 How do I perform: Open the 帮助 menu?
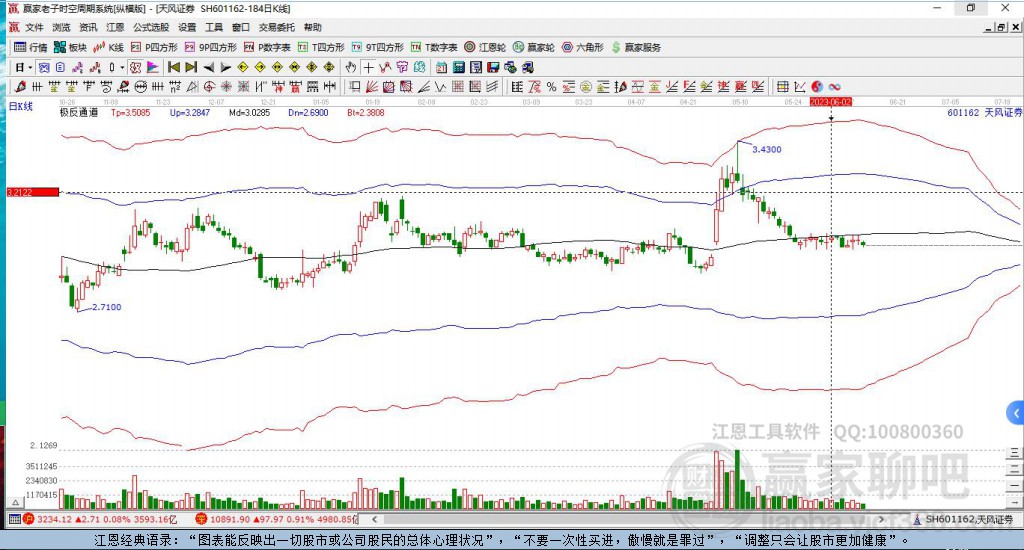tap(312, 27)
